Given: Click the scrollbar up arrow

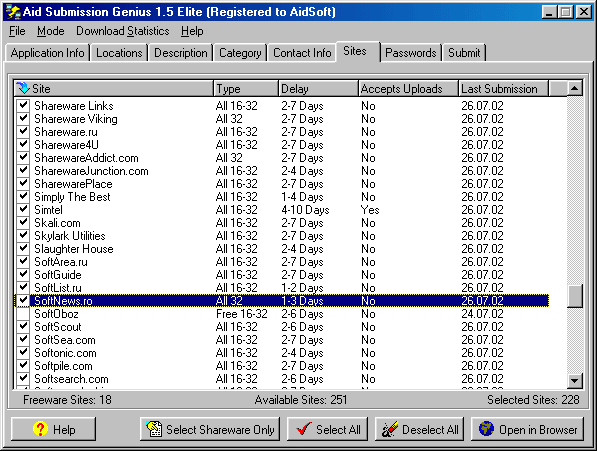Looking at the screenshot, I should click(575, 88).
